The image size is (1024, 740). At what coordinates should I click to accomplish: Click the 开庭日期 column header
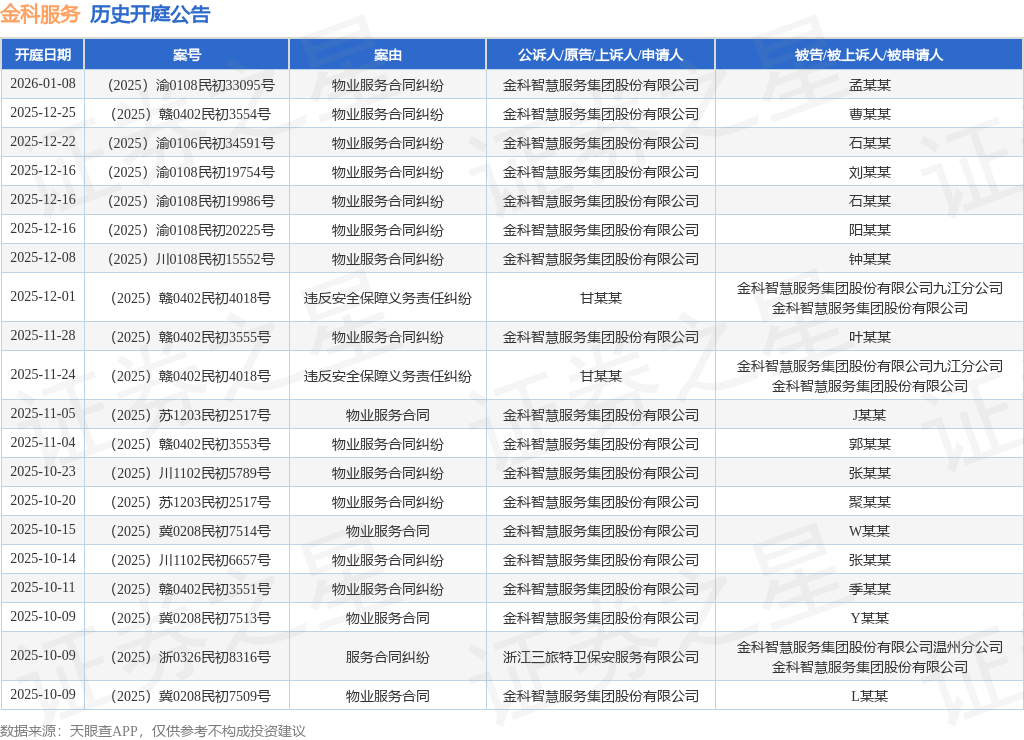(x=43, y=55)
